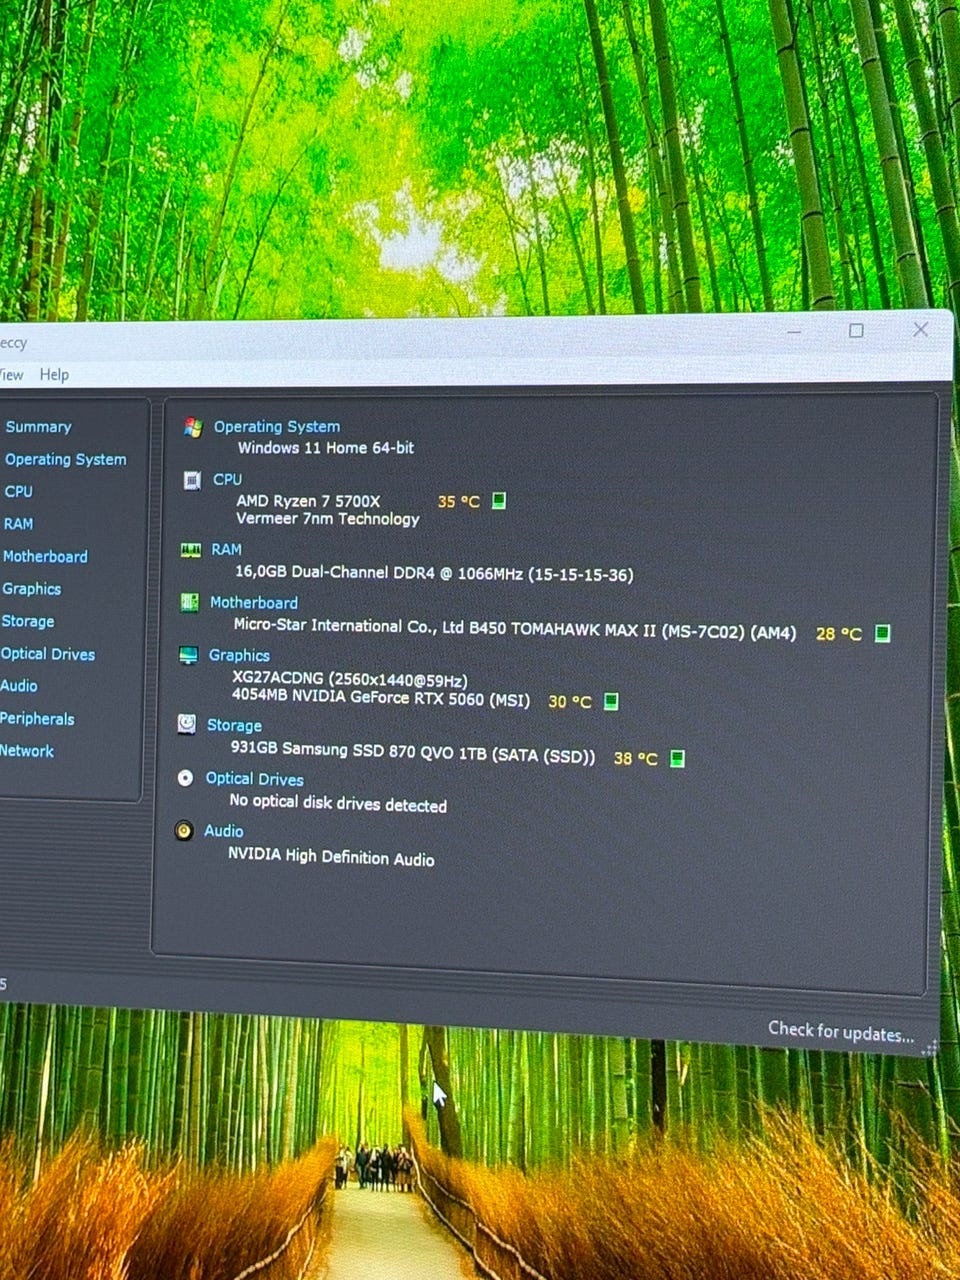The height and width of the screenshot is (1280, 960).
Task: Minimize the Speccy window
Action: [x=794, y=330]
